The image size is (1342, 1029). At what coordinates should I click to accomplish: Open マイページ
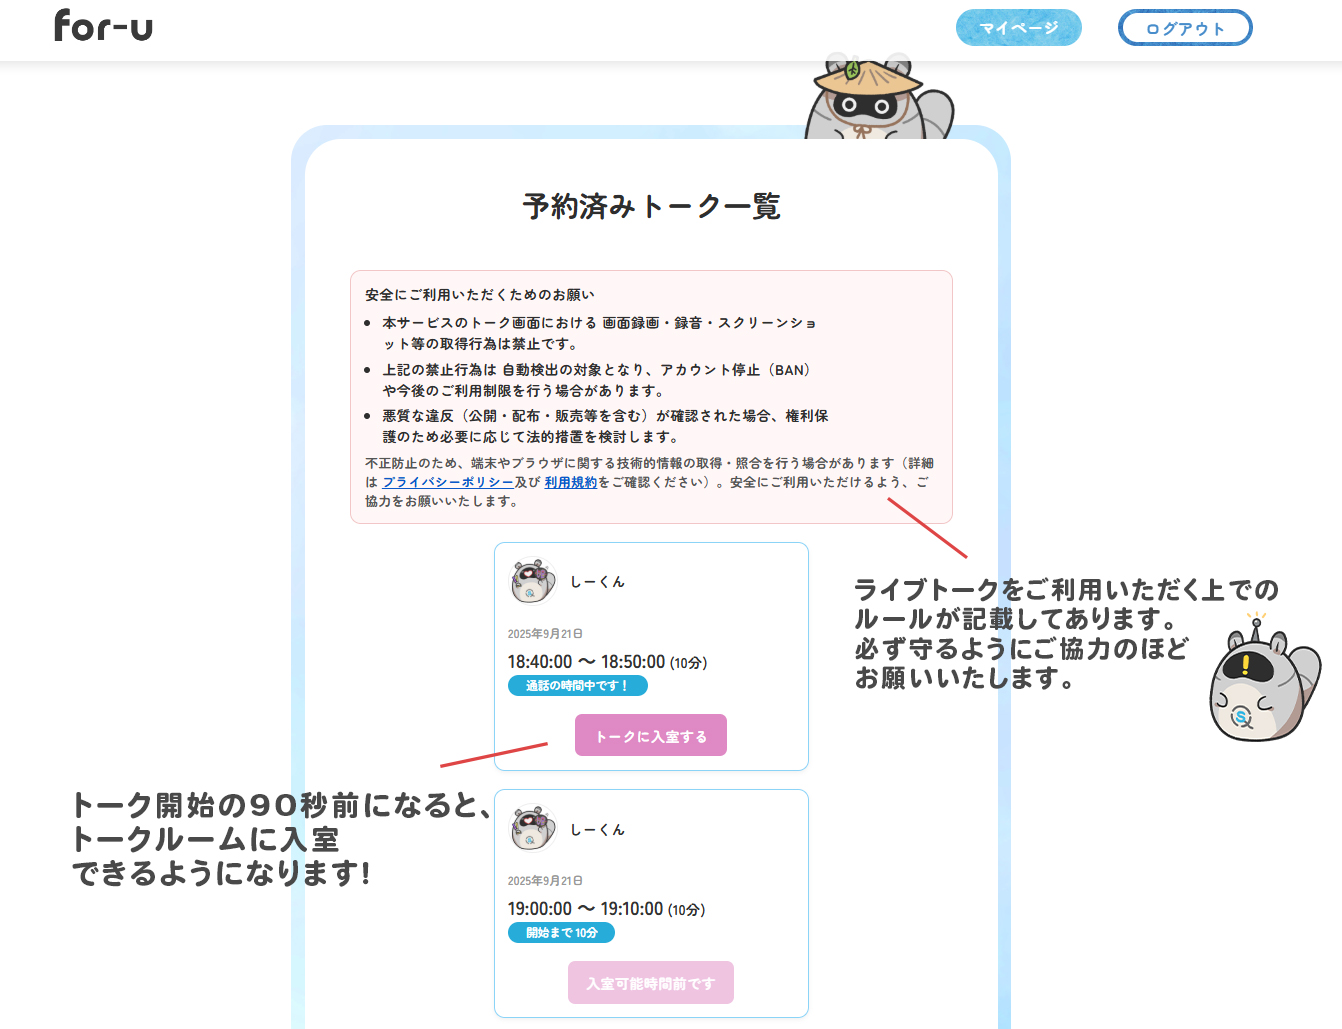1018,27
